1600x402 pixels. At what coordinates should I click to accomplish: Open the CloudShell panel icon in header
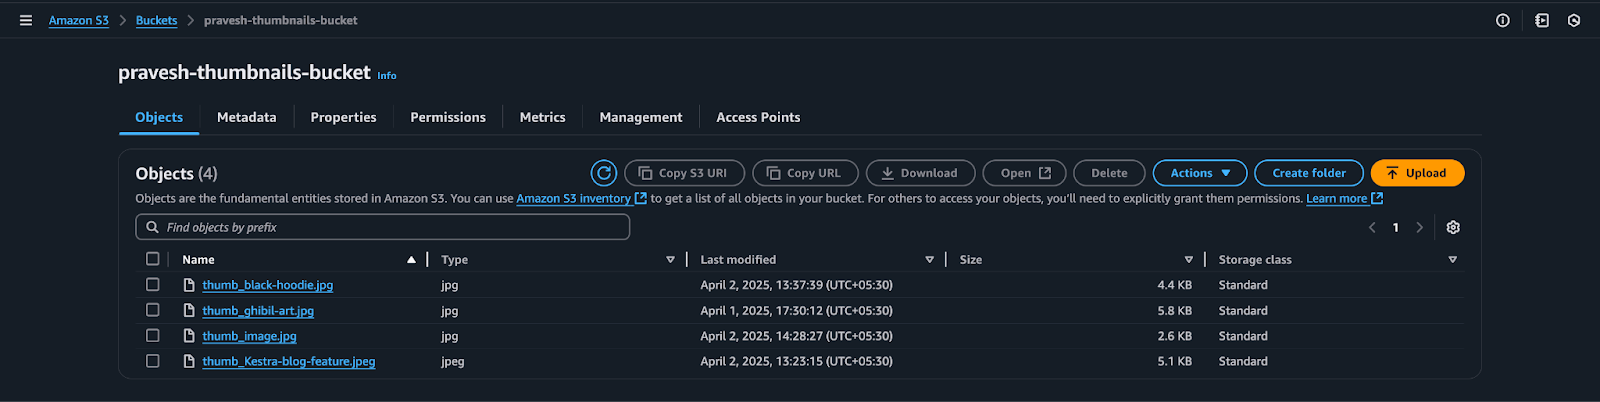[x=1542, y=20]
